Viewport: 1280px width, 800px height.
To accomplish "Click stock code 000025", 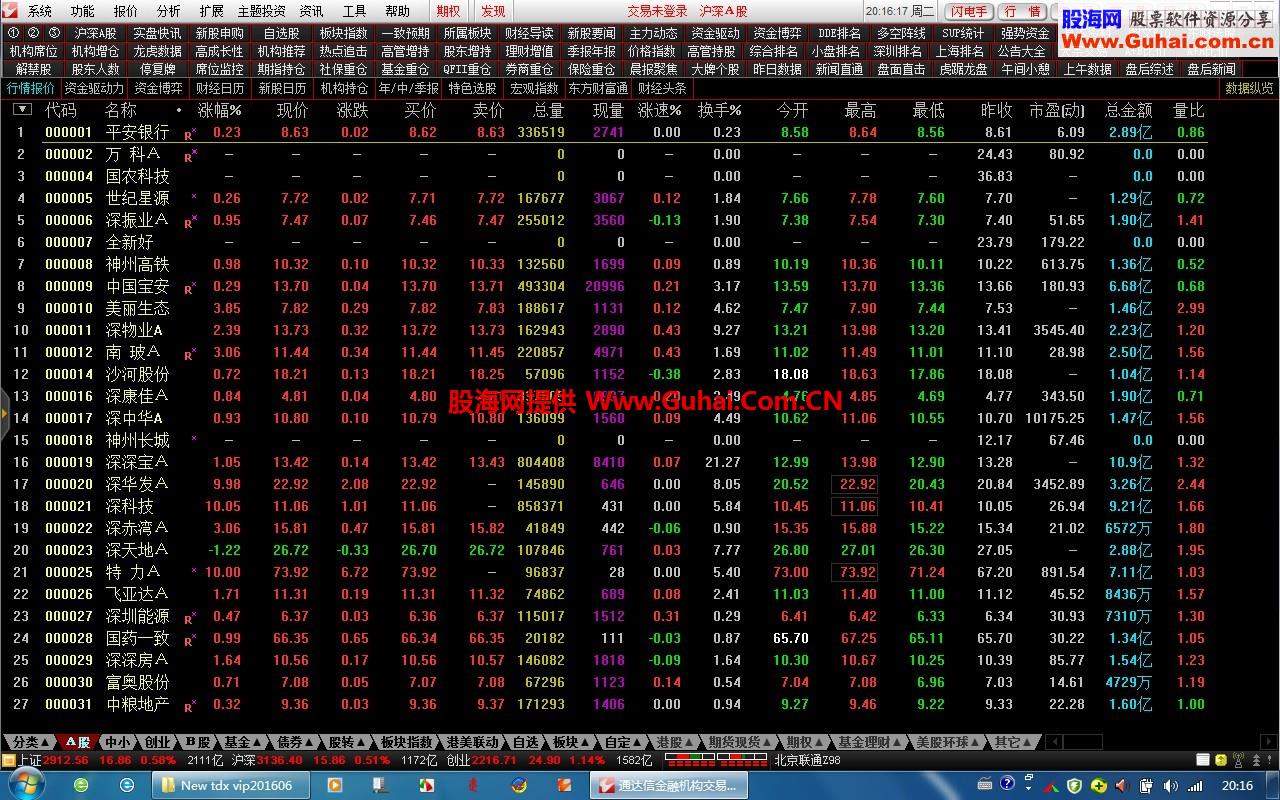I will (x=69, y=572).
